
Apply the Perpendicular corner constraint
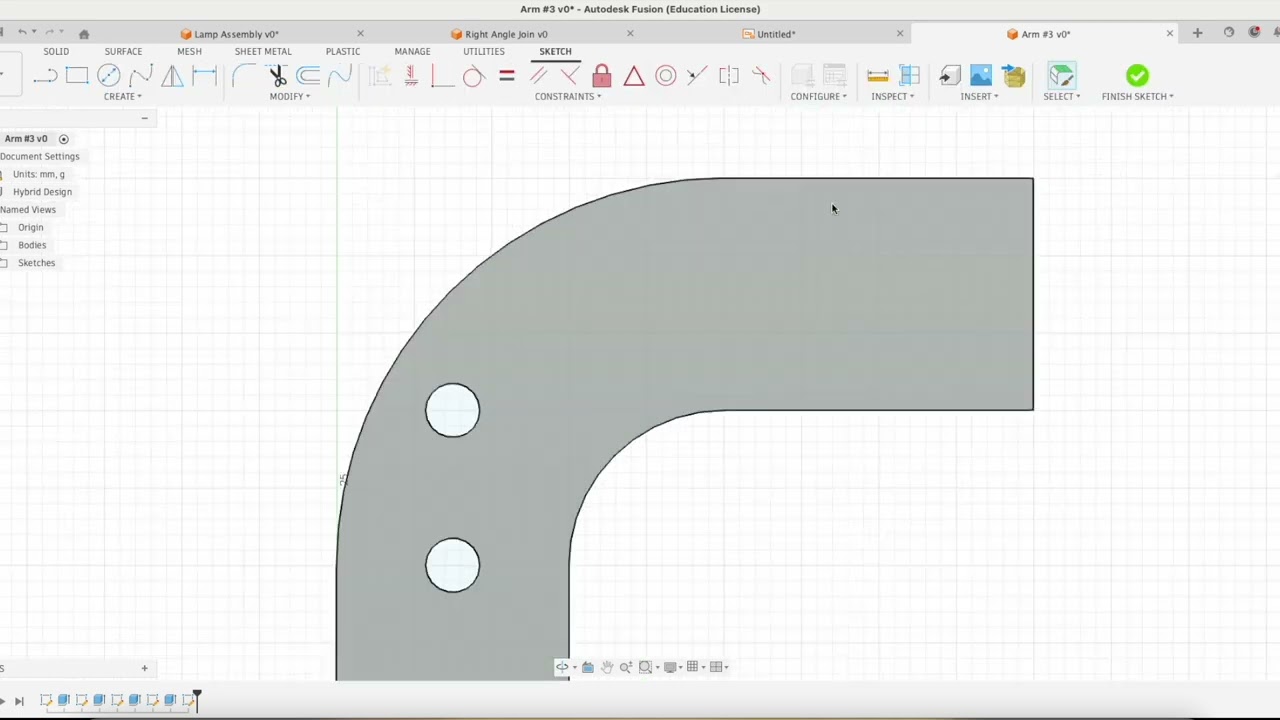pos(442,76)
